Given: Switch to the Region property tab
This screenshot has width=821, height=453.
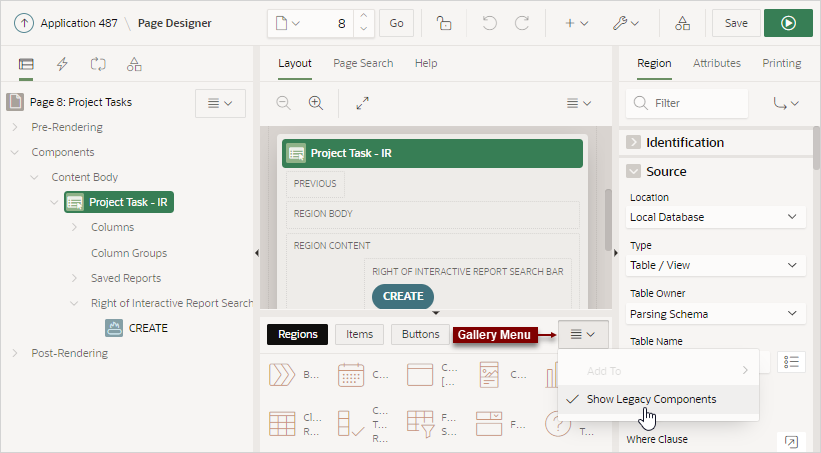Looking at the screenshot, I should (x=654, y=63).
